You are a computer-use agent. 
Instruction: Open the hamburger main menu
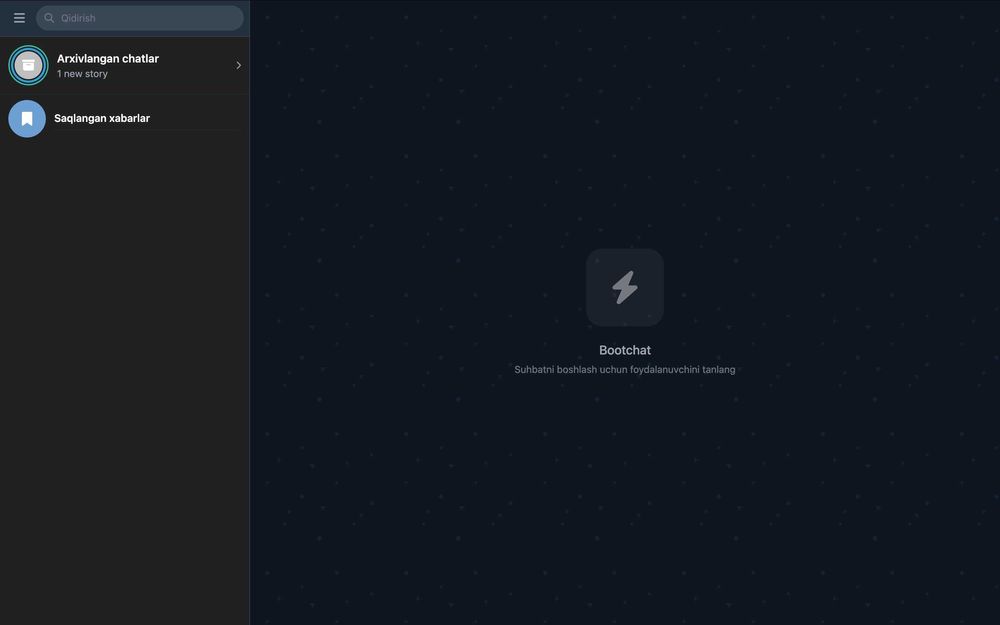19,18
